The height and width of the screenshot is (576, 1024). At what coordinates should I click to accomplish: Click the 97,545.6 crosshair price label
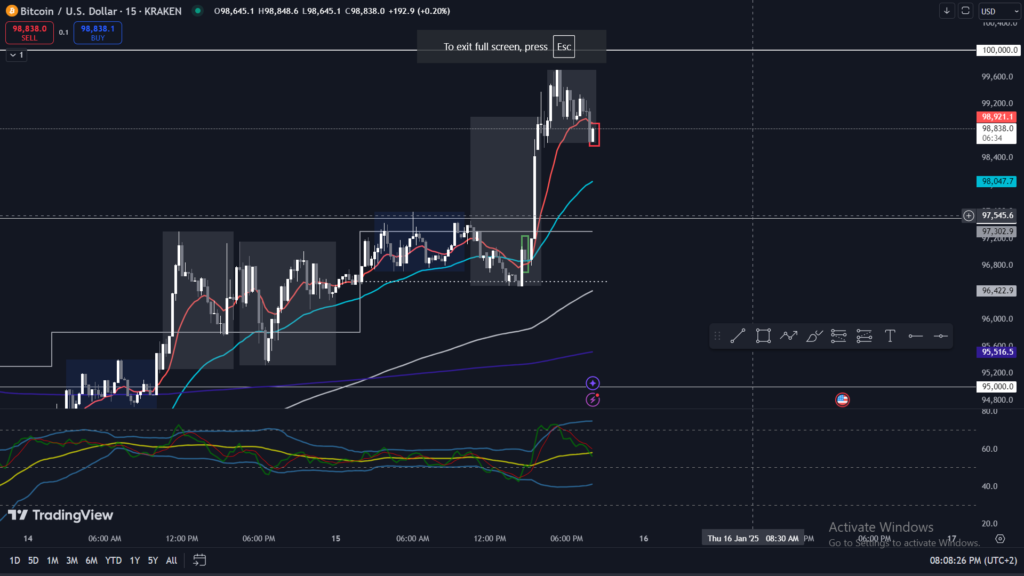(997, 215)
